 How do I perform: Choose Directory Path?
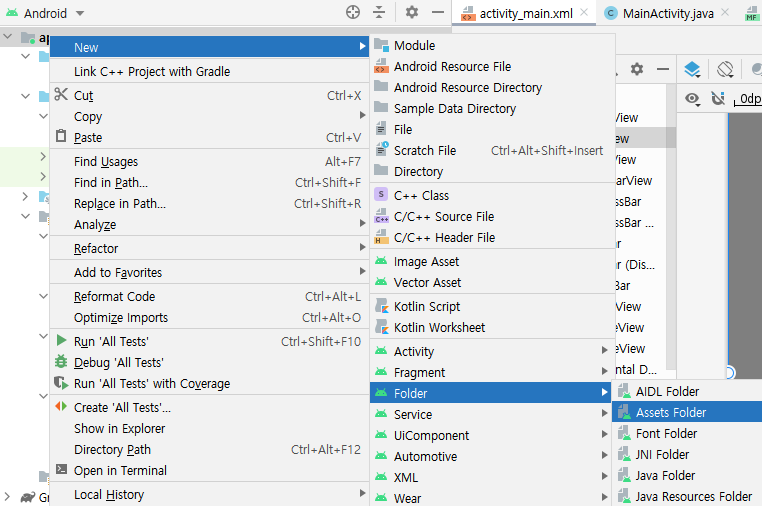click(x=209, y=449)
